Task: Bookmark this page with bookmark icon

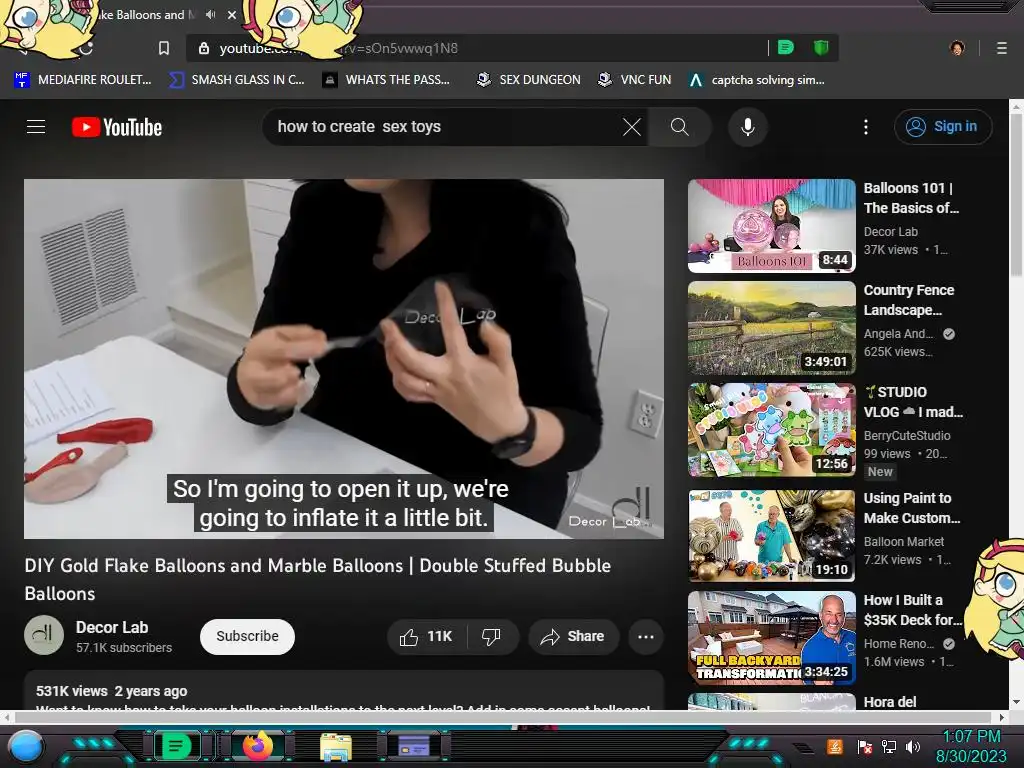Action: click(164, 48)
